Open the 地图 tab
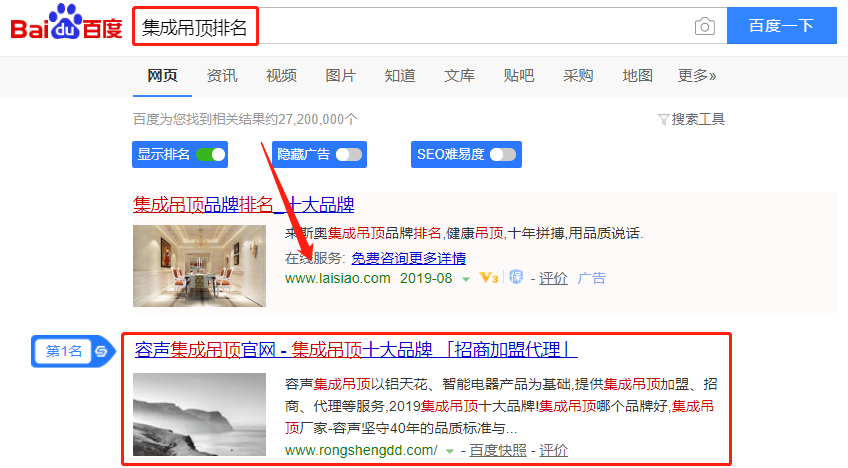 click(638, 76)
